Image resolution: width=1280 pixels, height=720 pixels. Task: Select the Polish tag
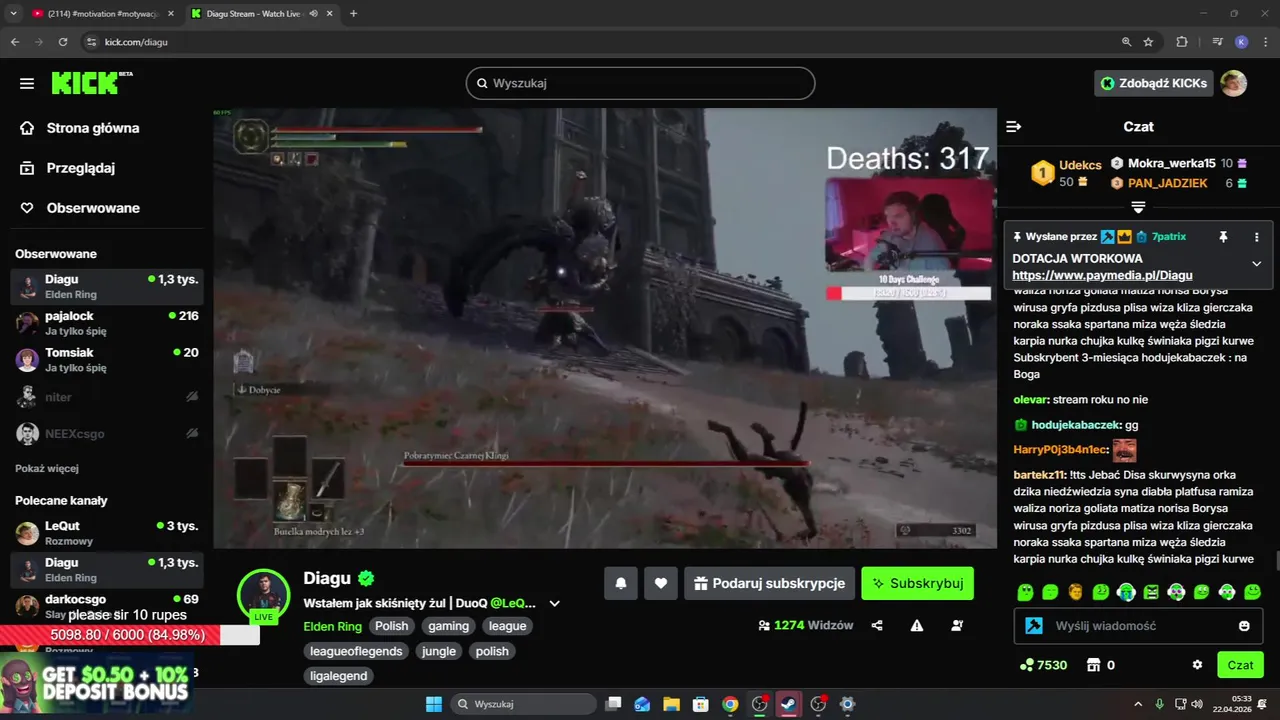tap(392, 626)
